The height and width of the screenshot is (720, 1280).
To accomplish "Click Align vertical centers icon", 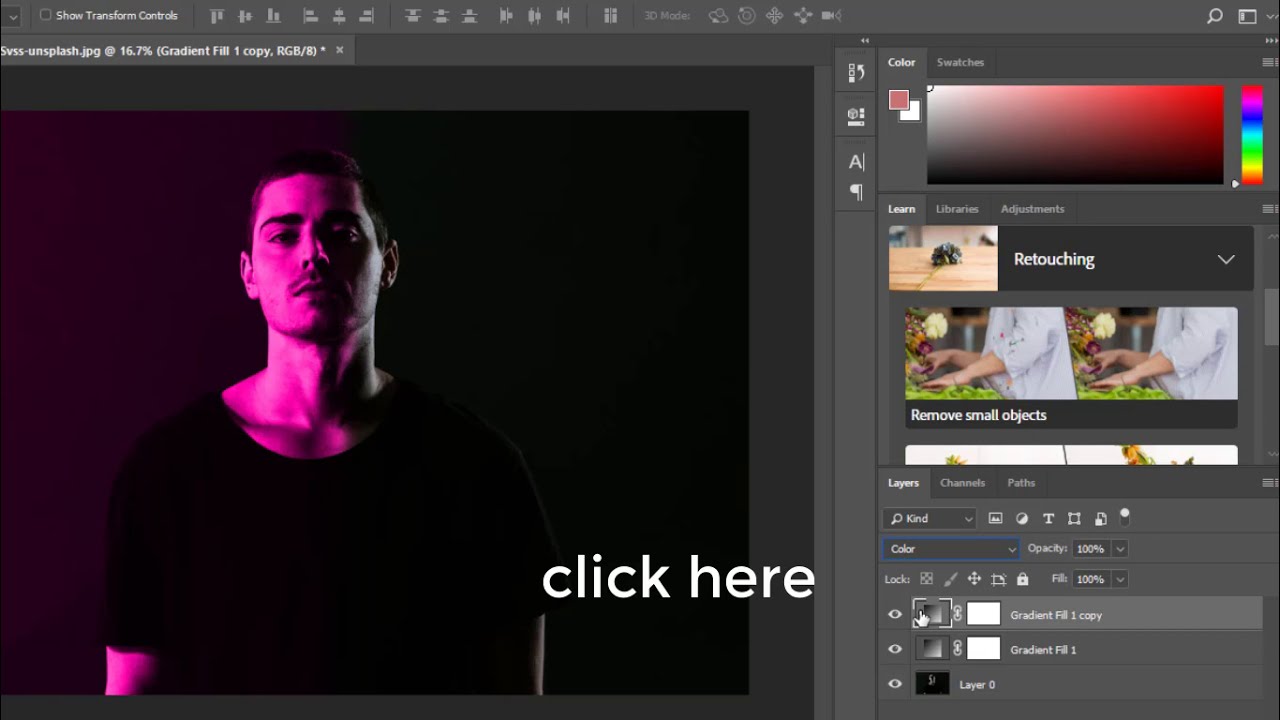I will (x=245, y=15).
